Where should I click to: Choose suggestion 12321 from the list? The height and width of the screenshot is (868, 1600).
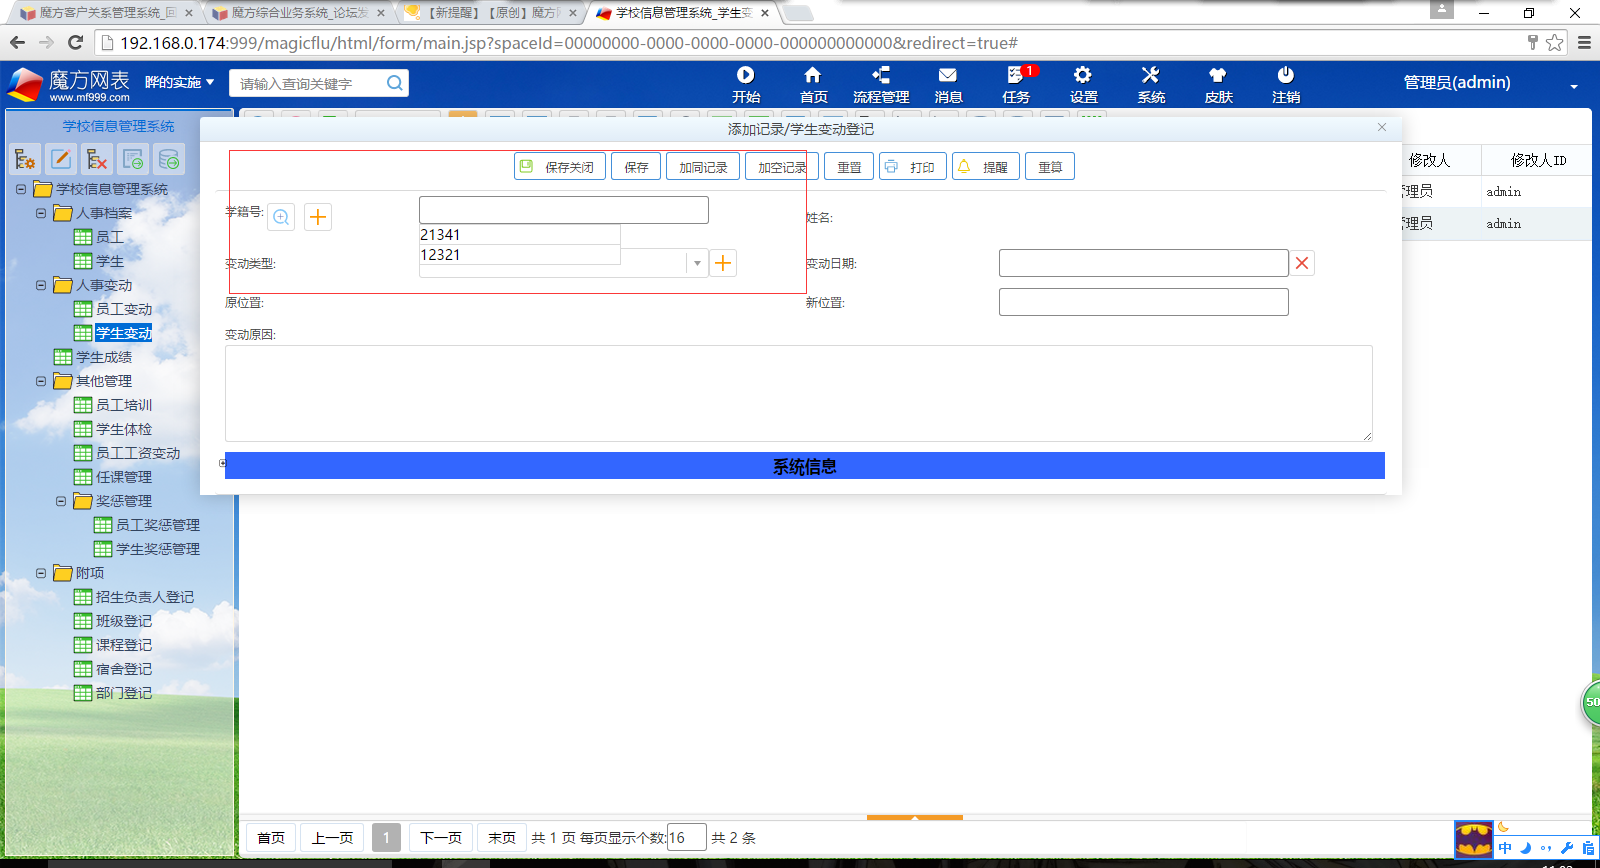[520, 255]
